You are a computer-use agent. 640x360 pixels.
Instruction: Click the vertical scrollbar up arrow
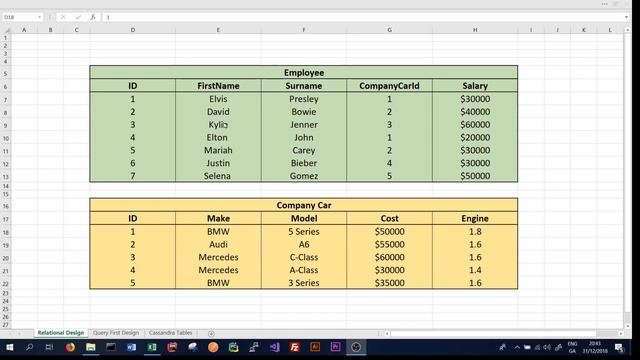click(627, 30)
